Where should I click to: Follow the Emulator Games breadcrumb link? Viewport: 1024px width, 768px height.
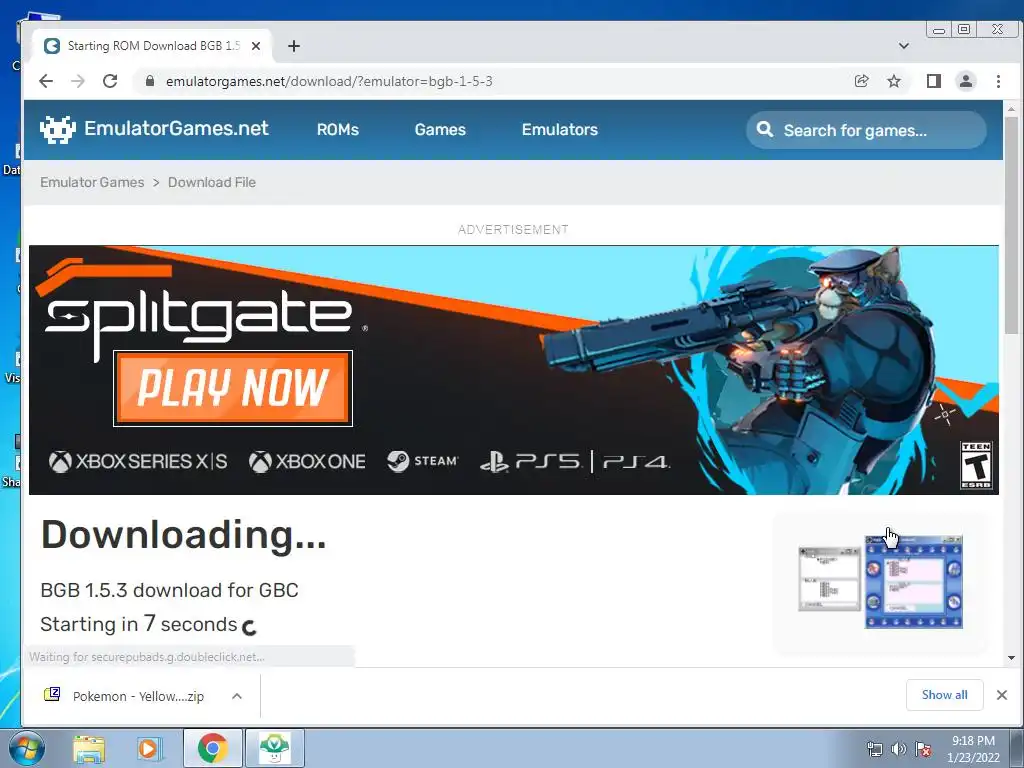coord(92,182)
